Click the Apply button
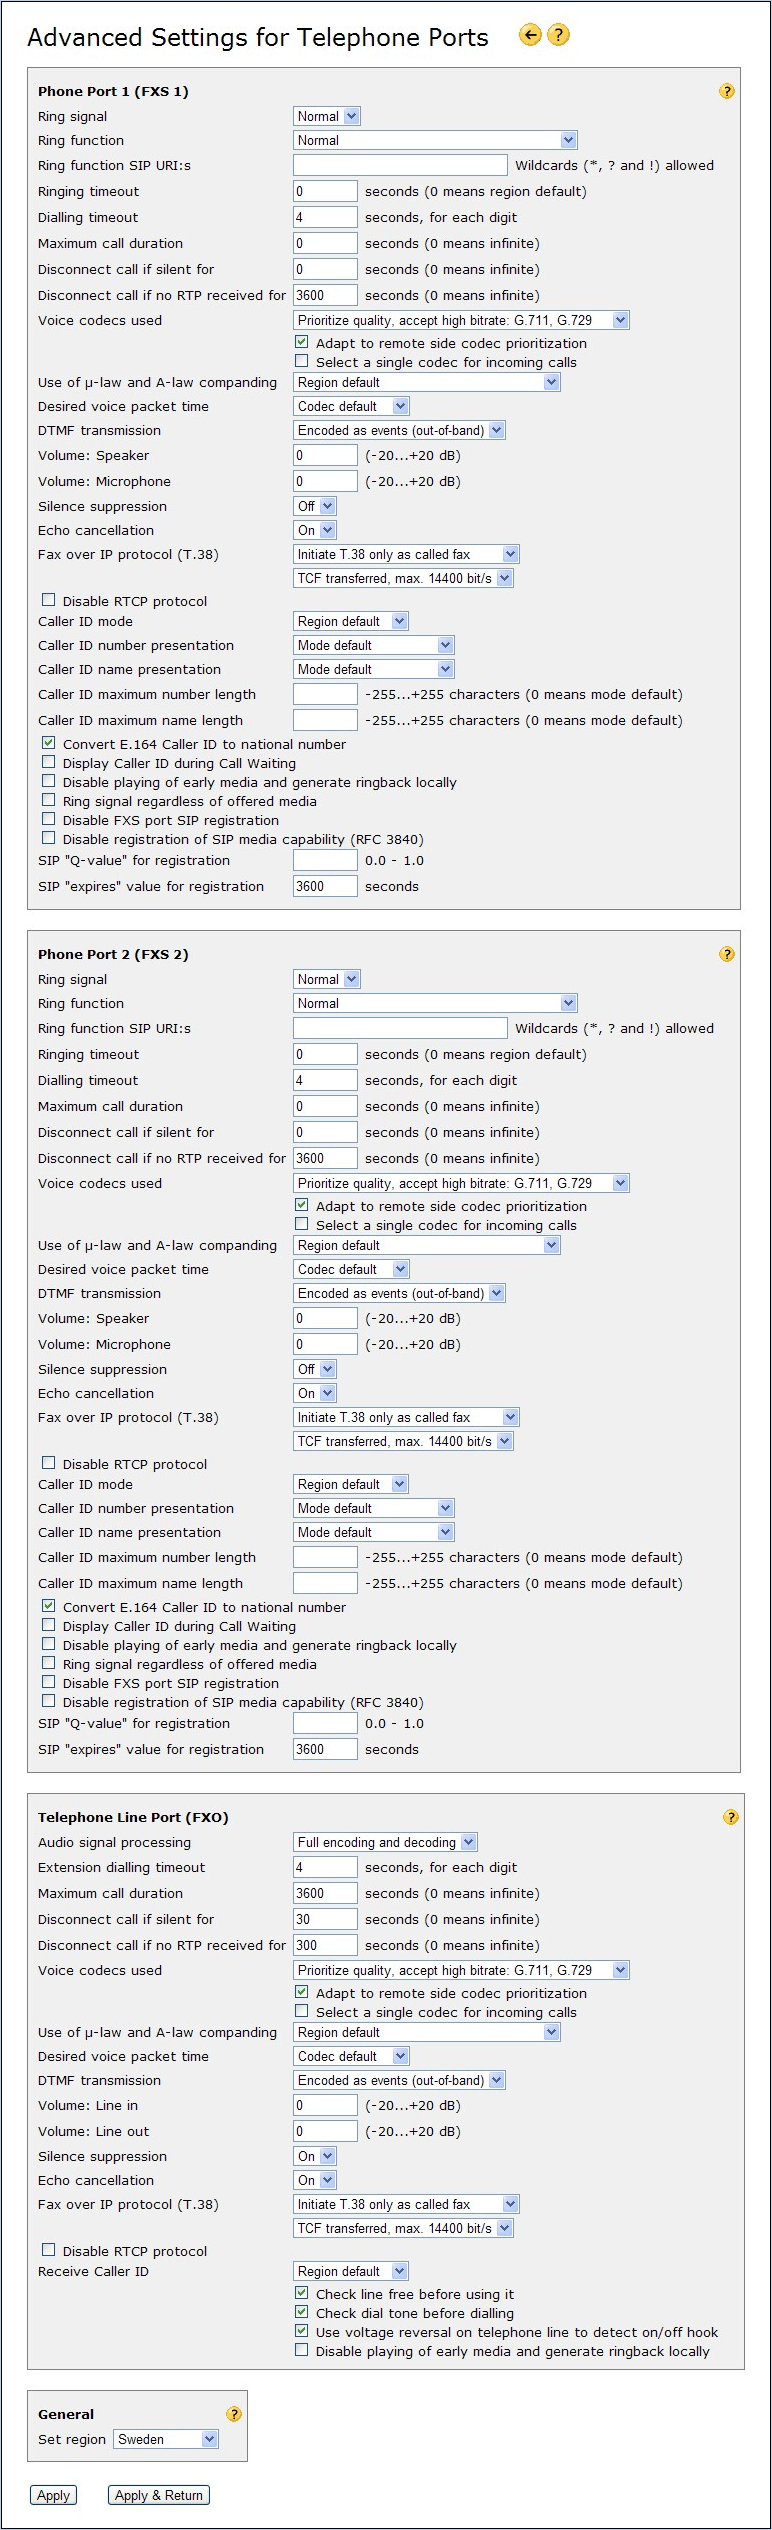 click(53, 2495)
